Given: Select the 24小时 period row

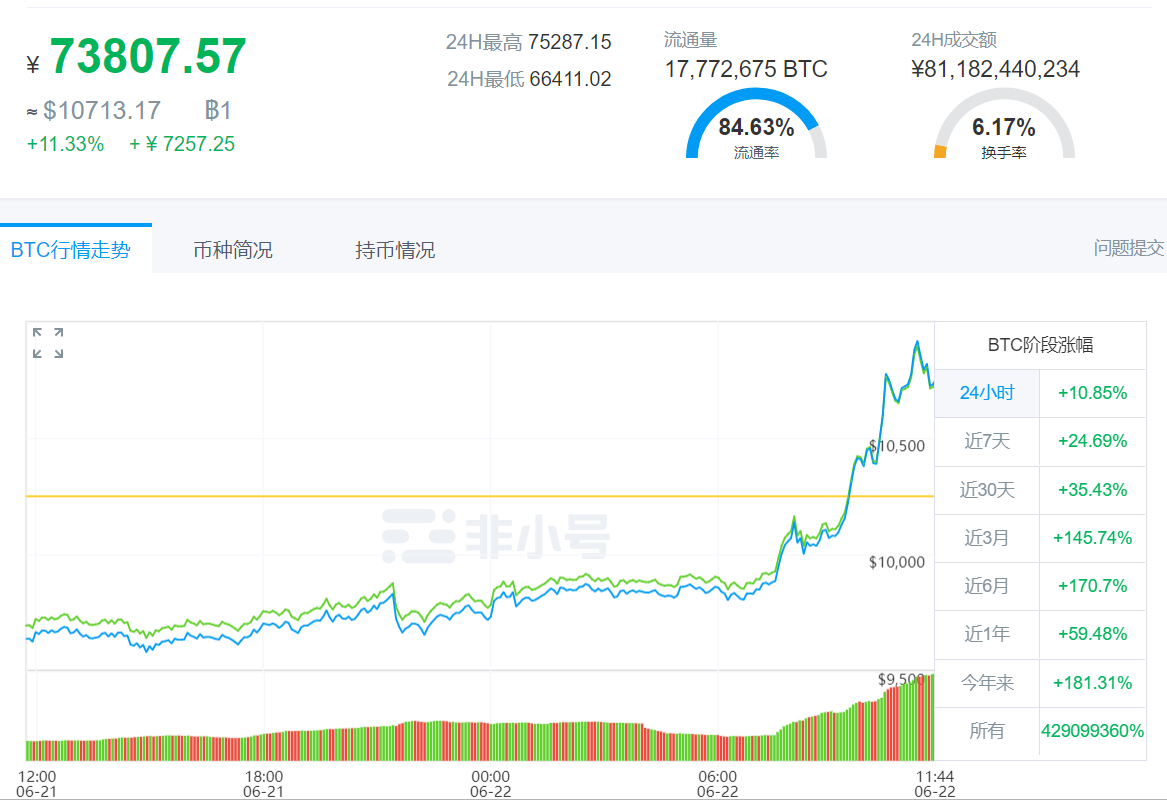Looking at the screenshot, I should tap(987, 393).
